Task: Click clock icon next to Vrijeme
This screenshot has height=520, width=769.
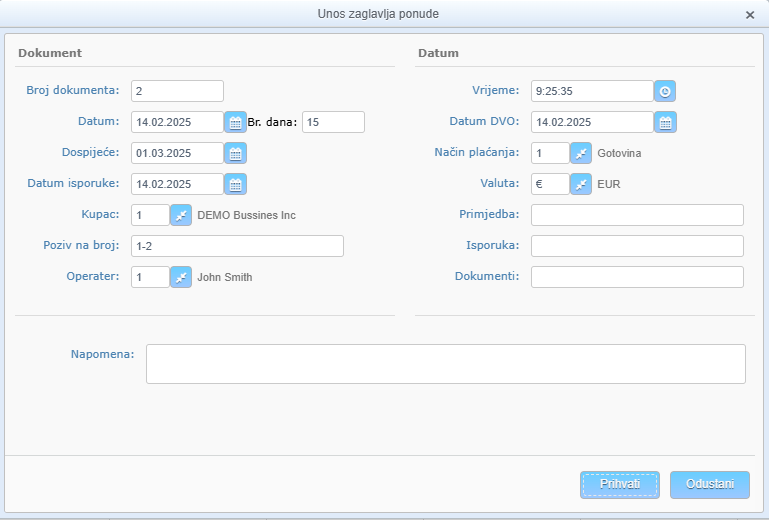Action: pos(665,91)
